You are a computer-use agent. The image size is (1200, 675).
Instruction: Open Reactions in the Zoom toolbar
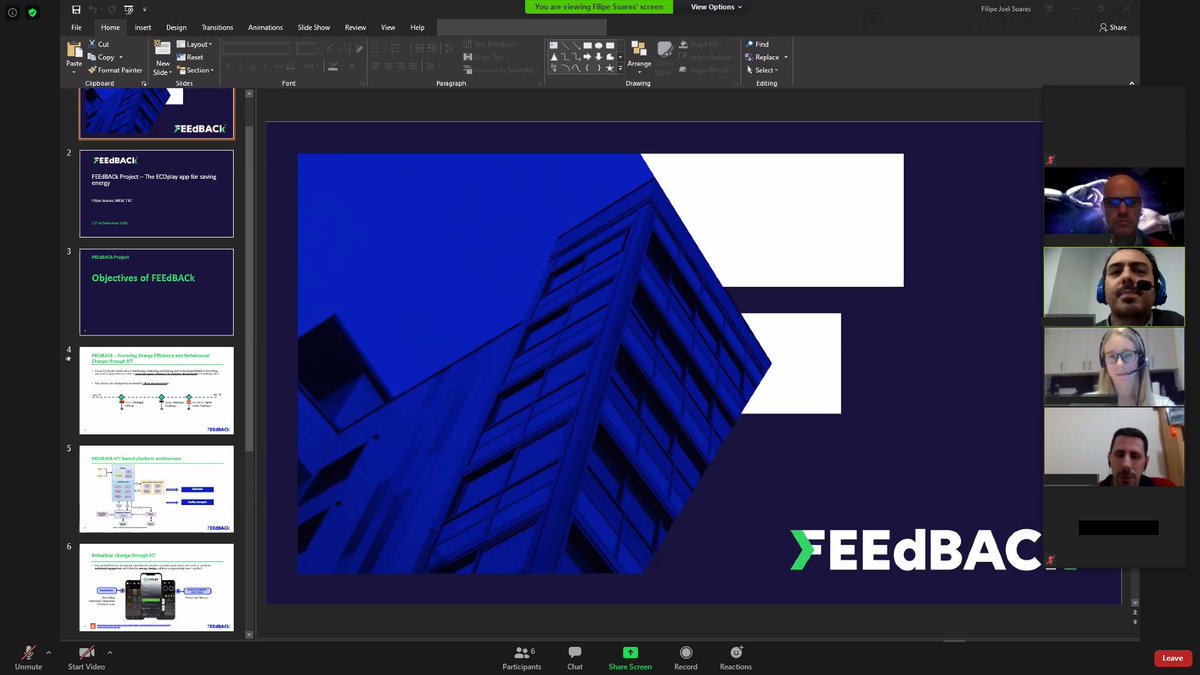click(735, 657)
